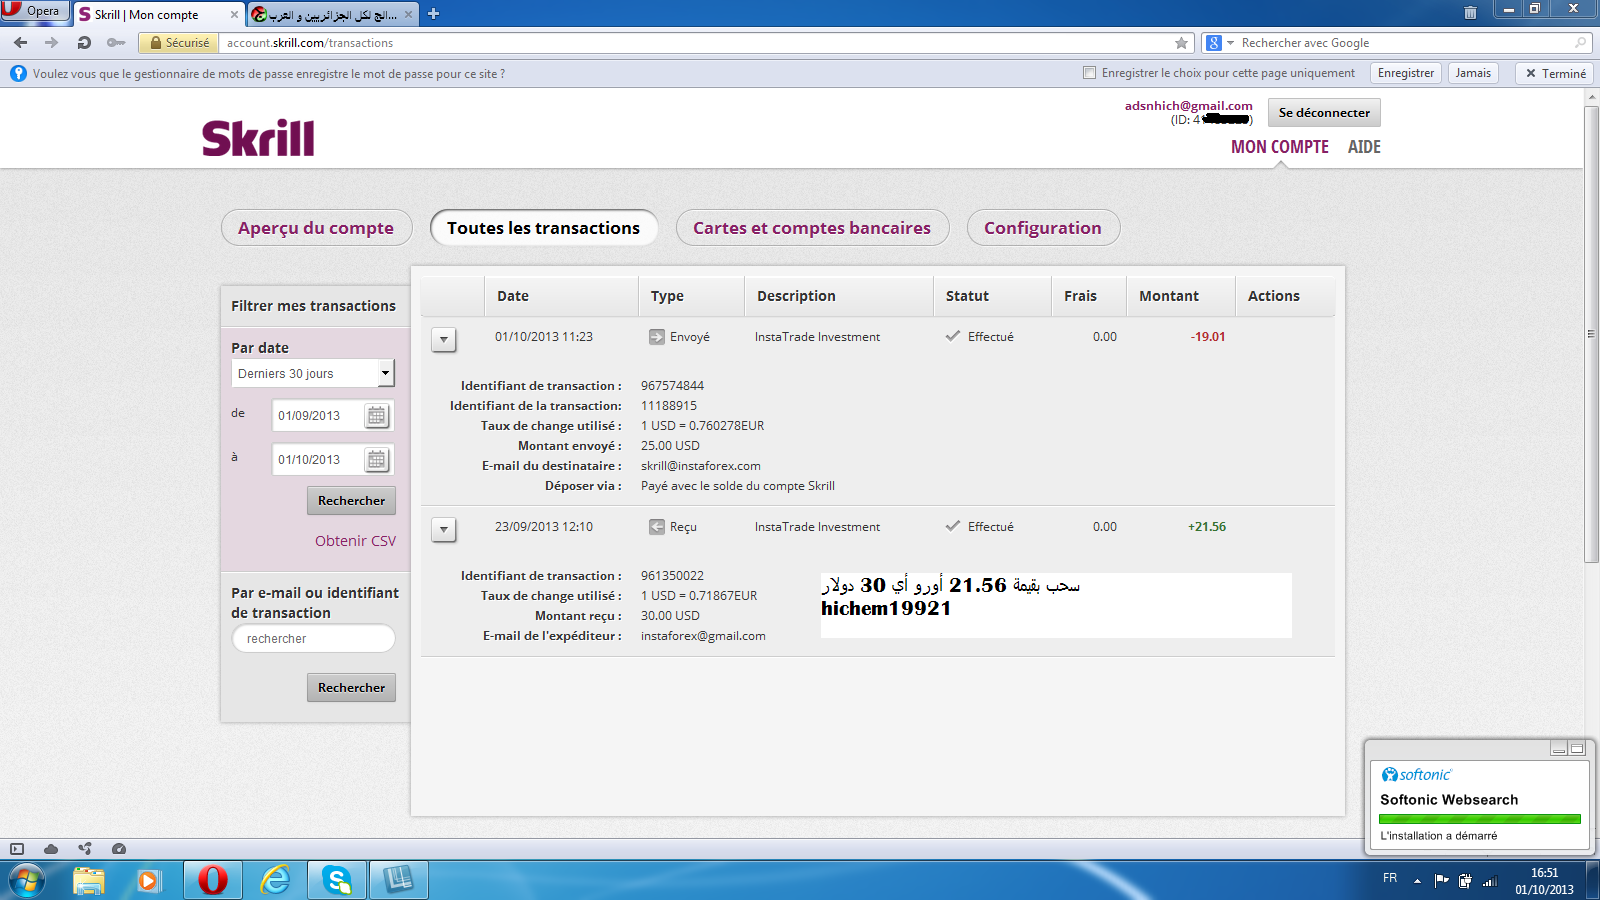Focus the 'rechercher' e-mail or ID field

click(x=313, y=638)
